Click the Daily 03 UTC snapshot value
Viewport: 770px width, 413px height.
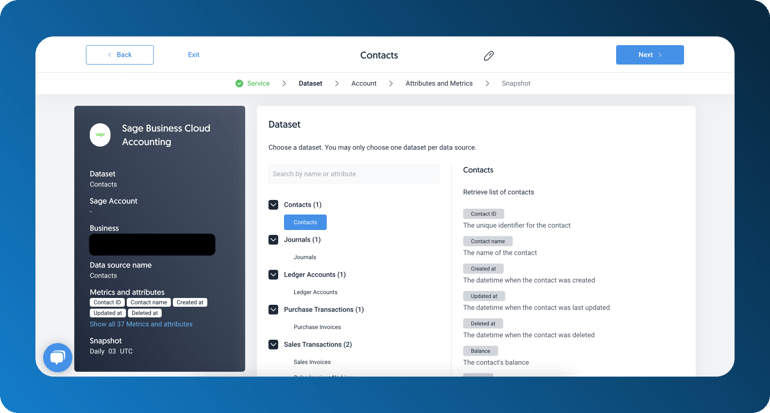tap(111, 351)
